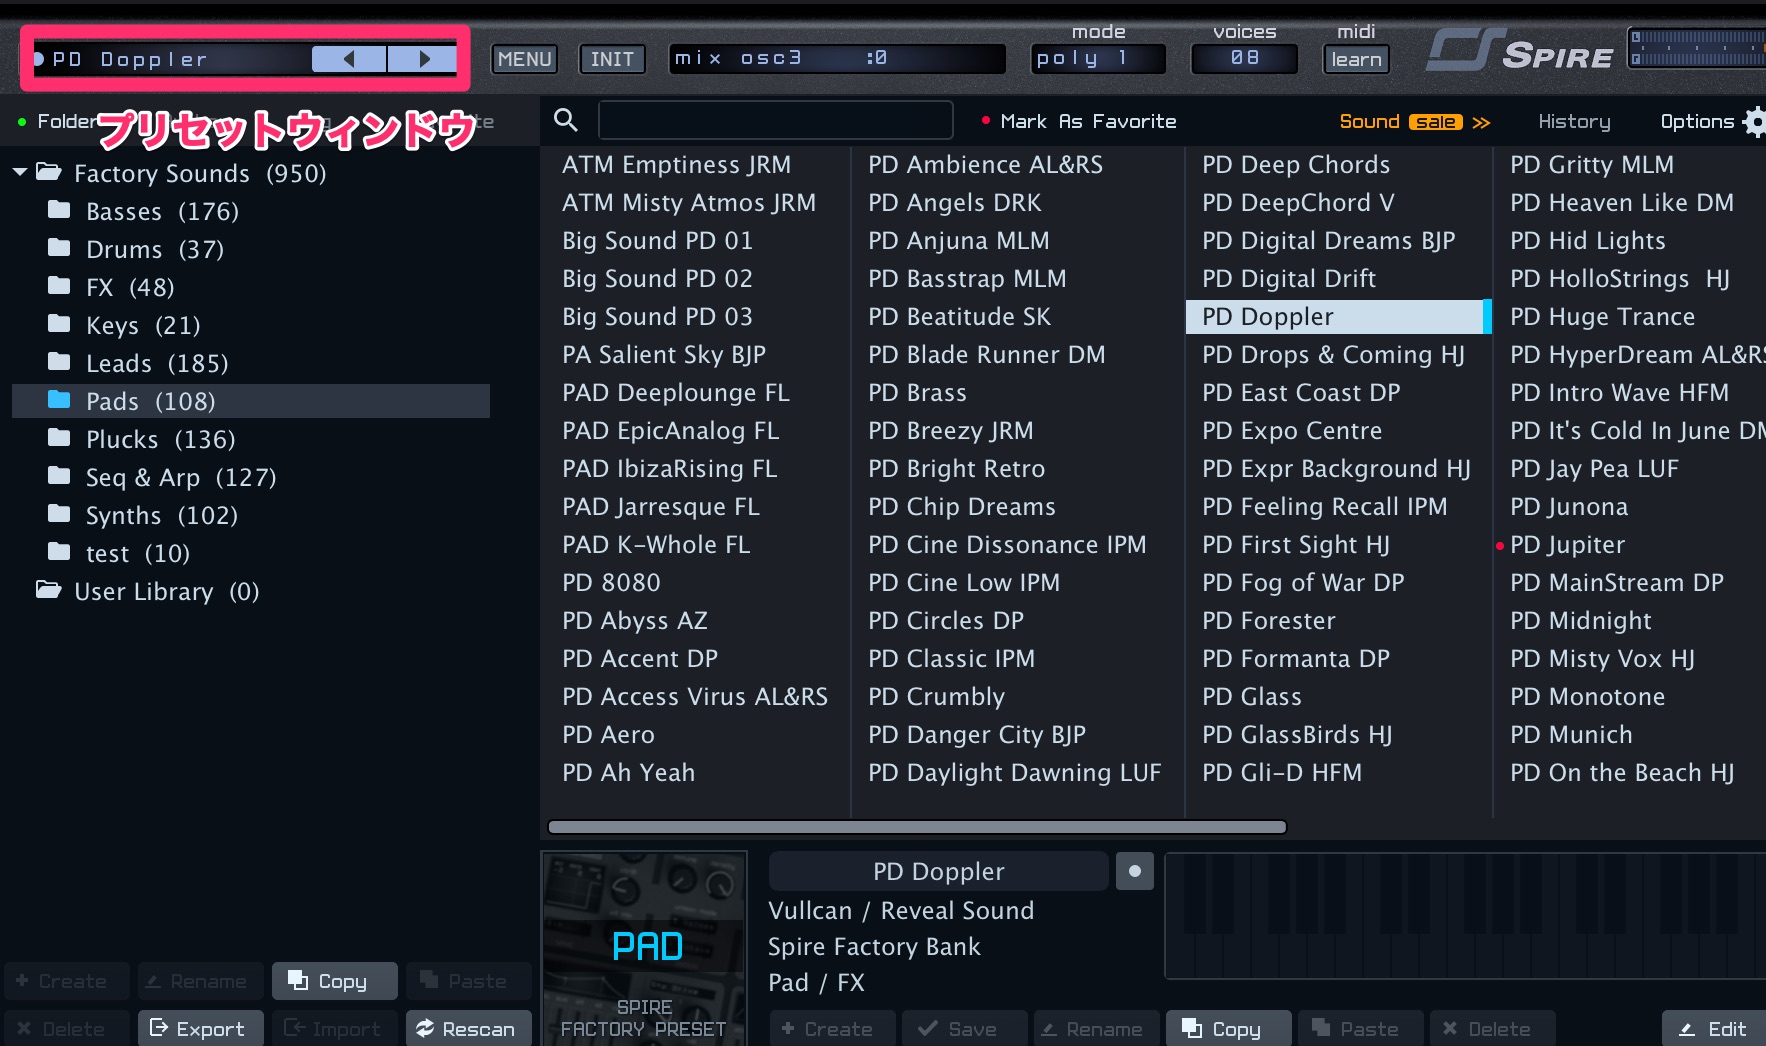Image resolution: width=1766 pixels, height=1046 pixels.
Task: Collapse the Factory Sounds folder tree
Action: click(20, 173)
